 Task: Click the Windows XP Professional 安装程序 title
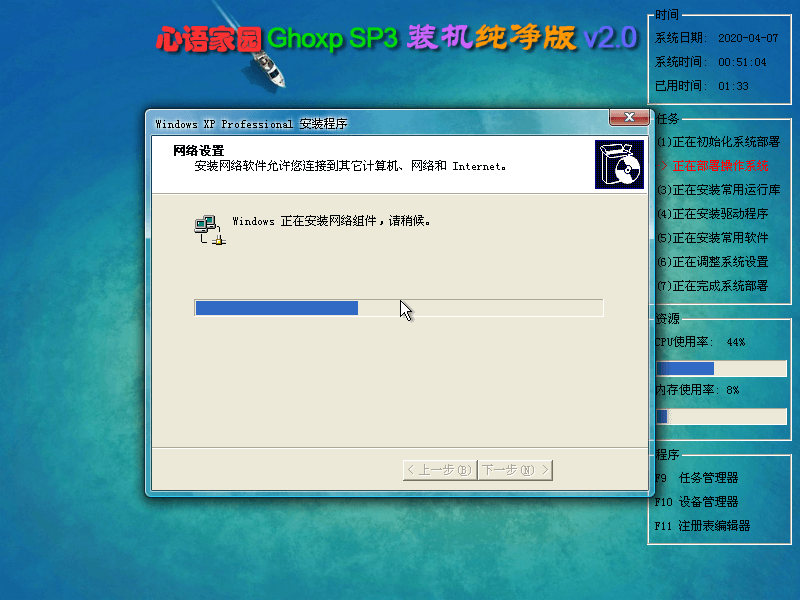coord(251,124)
